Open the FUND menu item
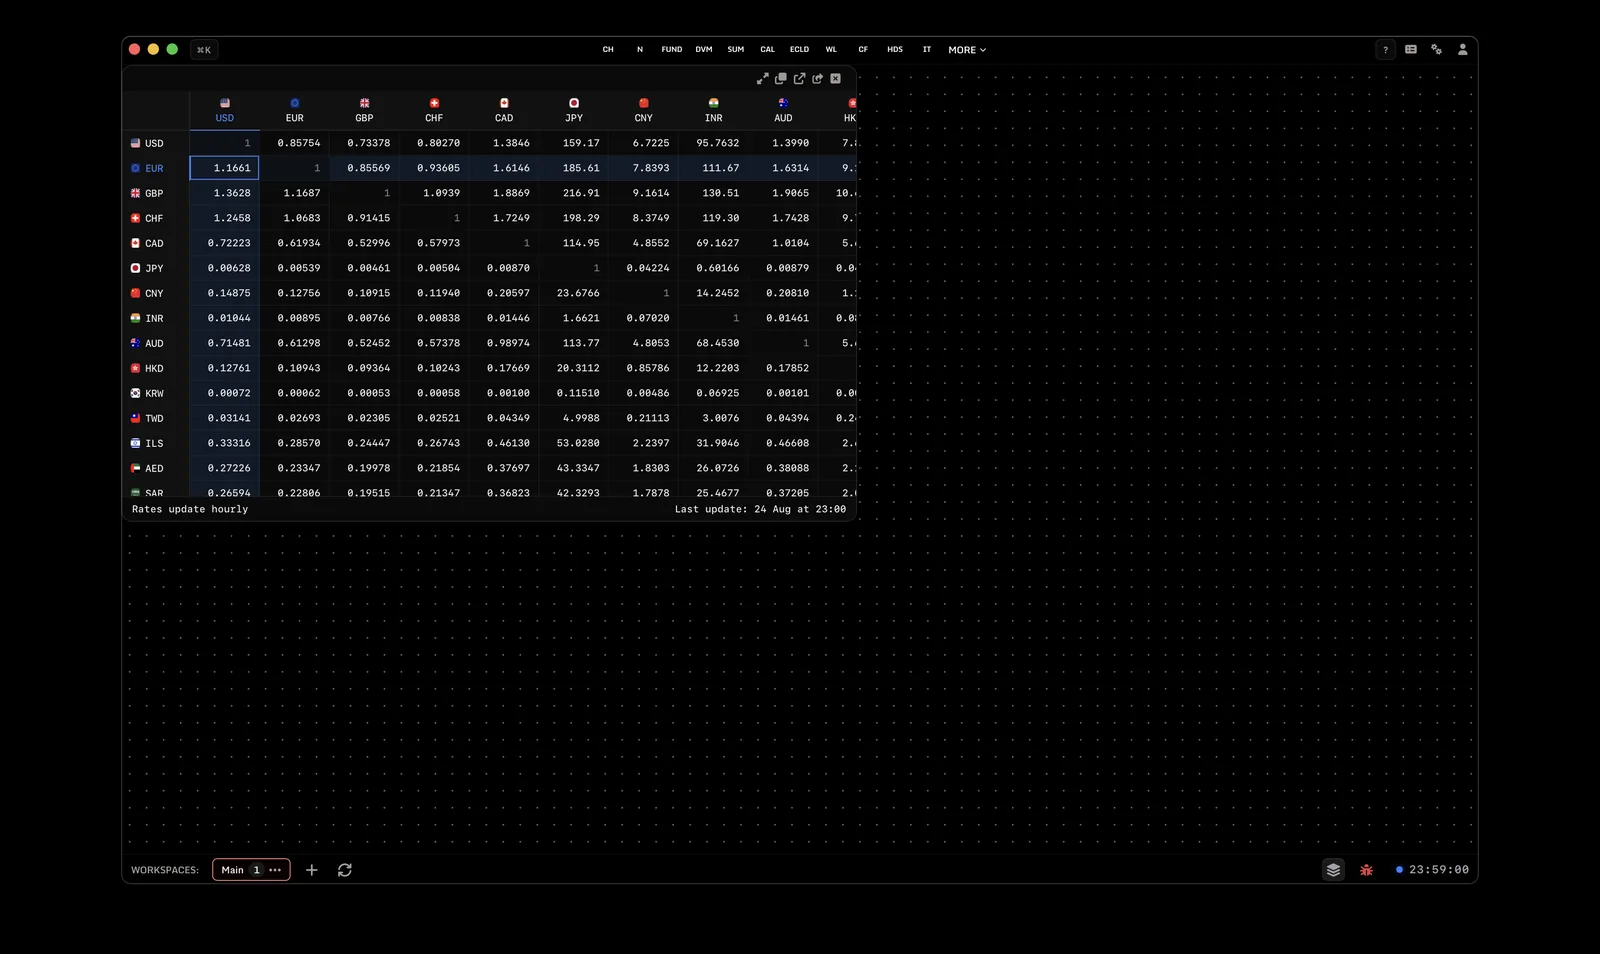 point(672,49)
